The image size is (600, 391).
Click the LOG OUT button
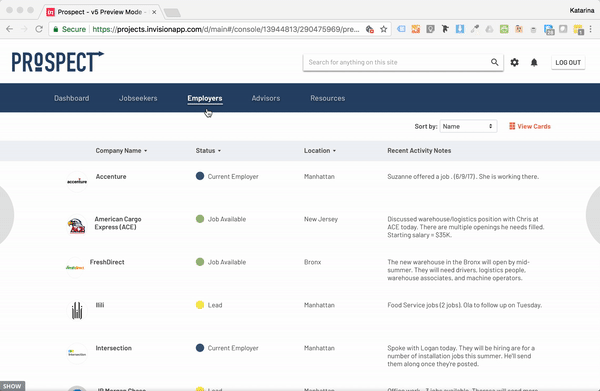[x=568, y=62]
